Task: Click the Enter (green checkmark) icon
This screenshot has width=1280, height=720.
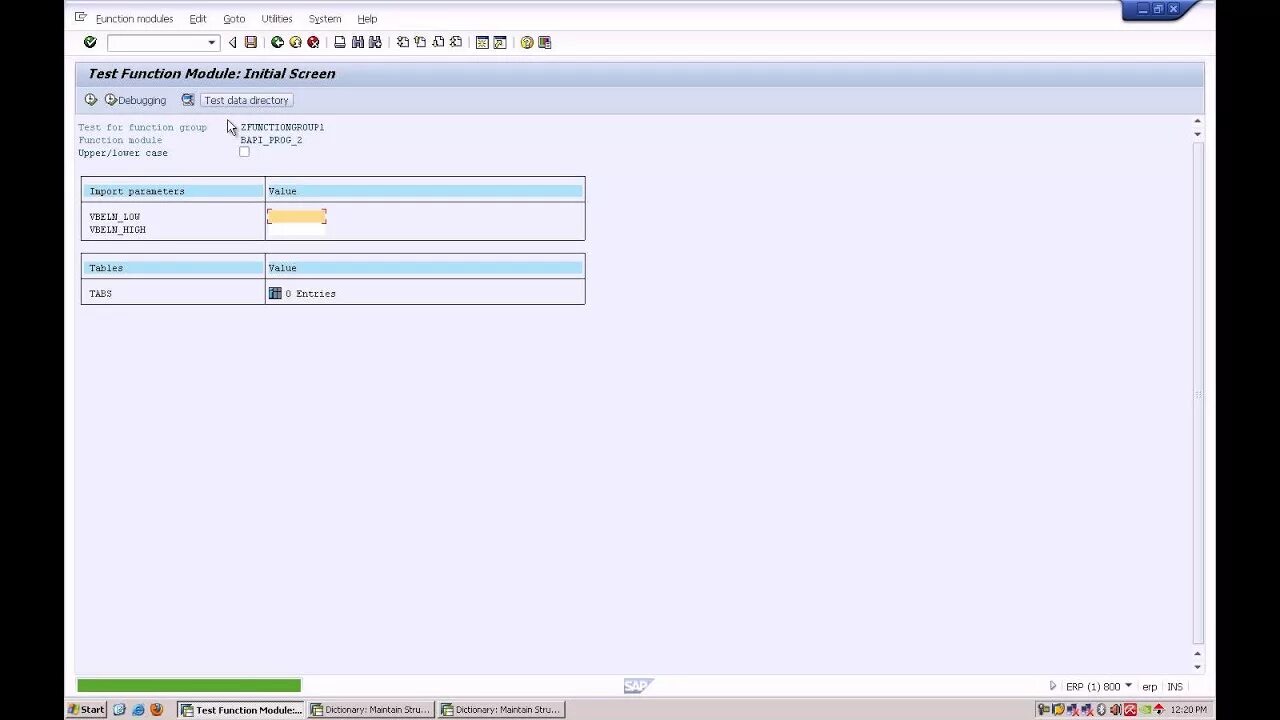Action: point(90,42)
